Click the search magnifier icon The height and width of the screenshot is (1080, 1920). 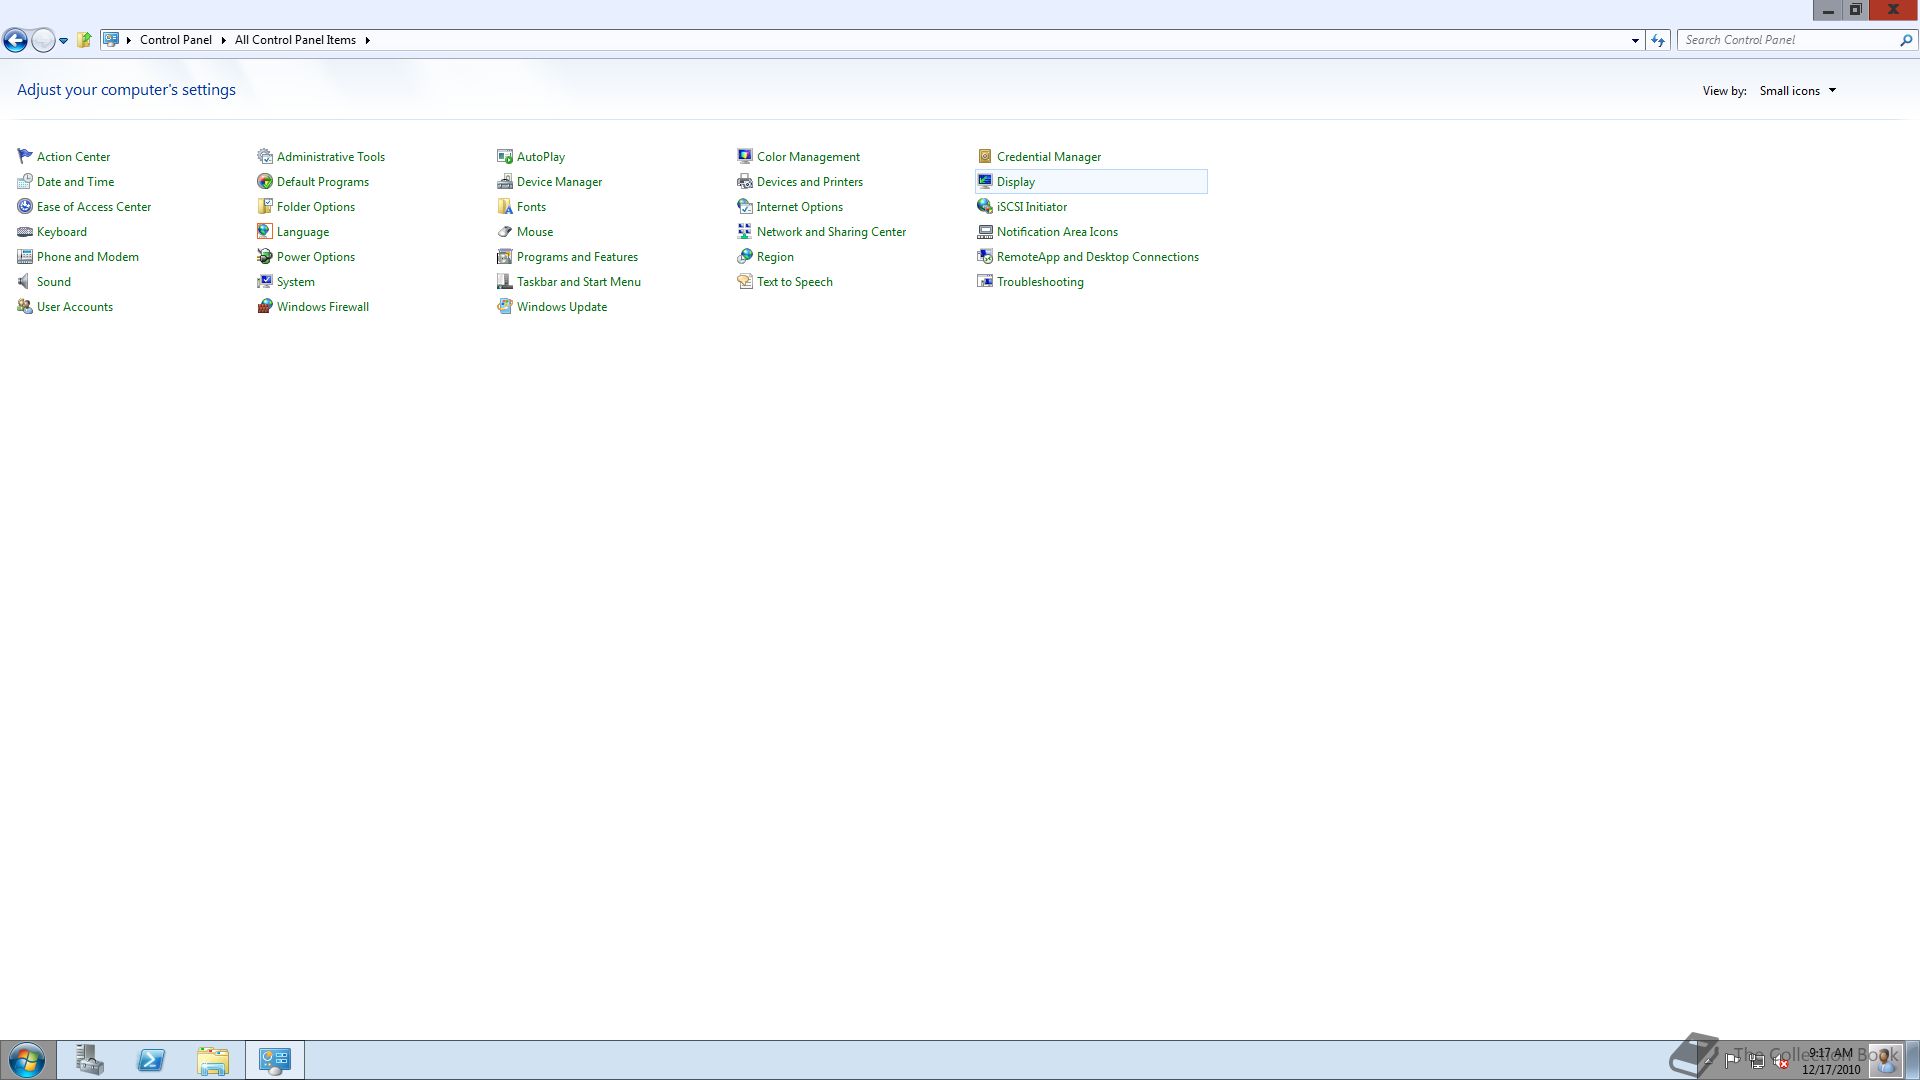(1906, 40)
